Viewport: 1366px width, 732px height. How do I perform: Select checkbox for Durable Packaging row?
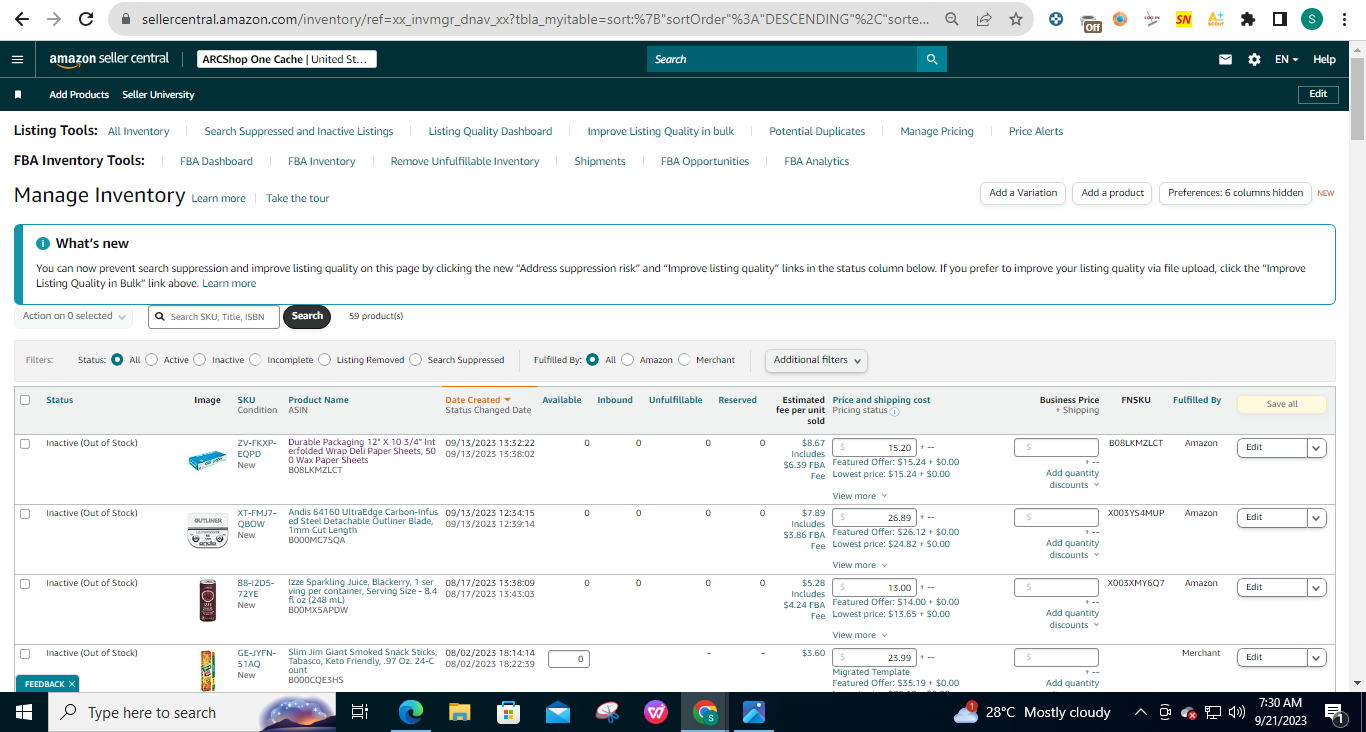click(25, 443)
